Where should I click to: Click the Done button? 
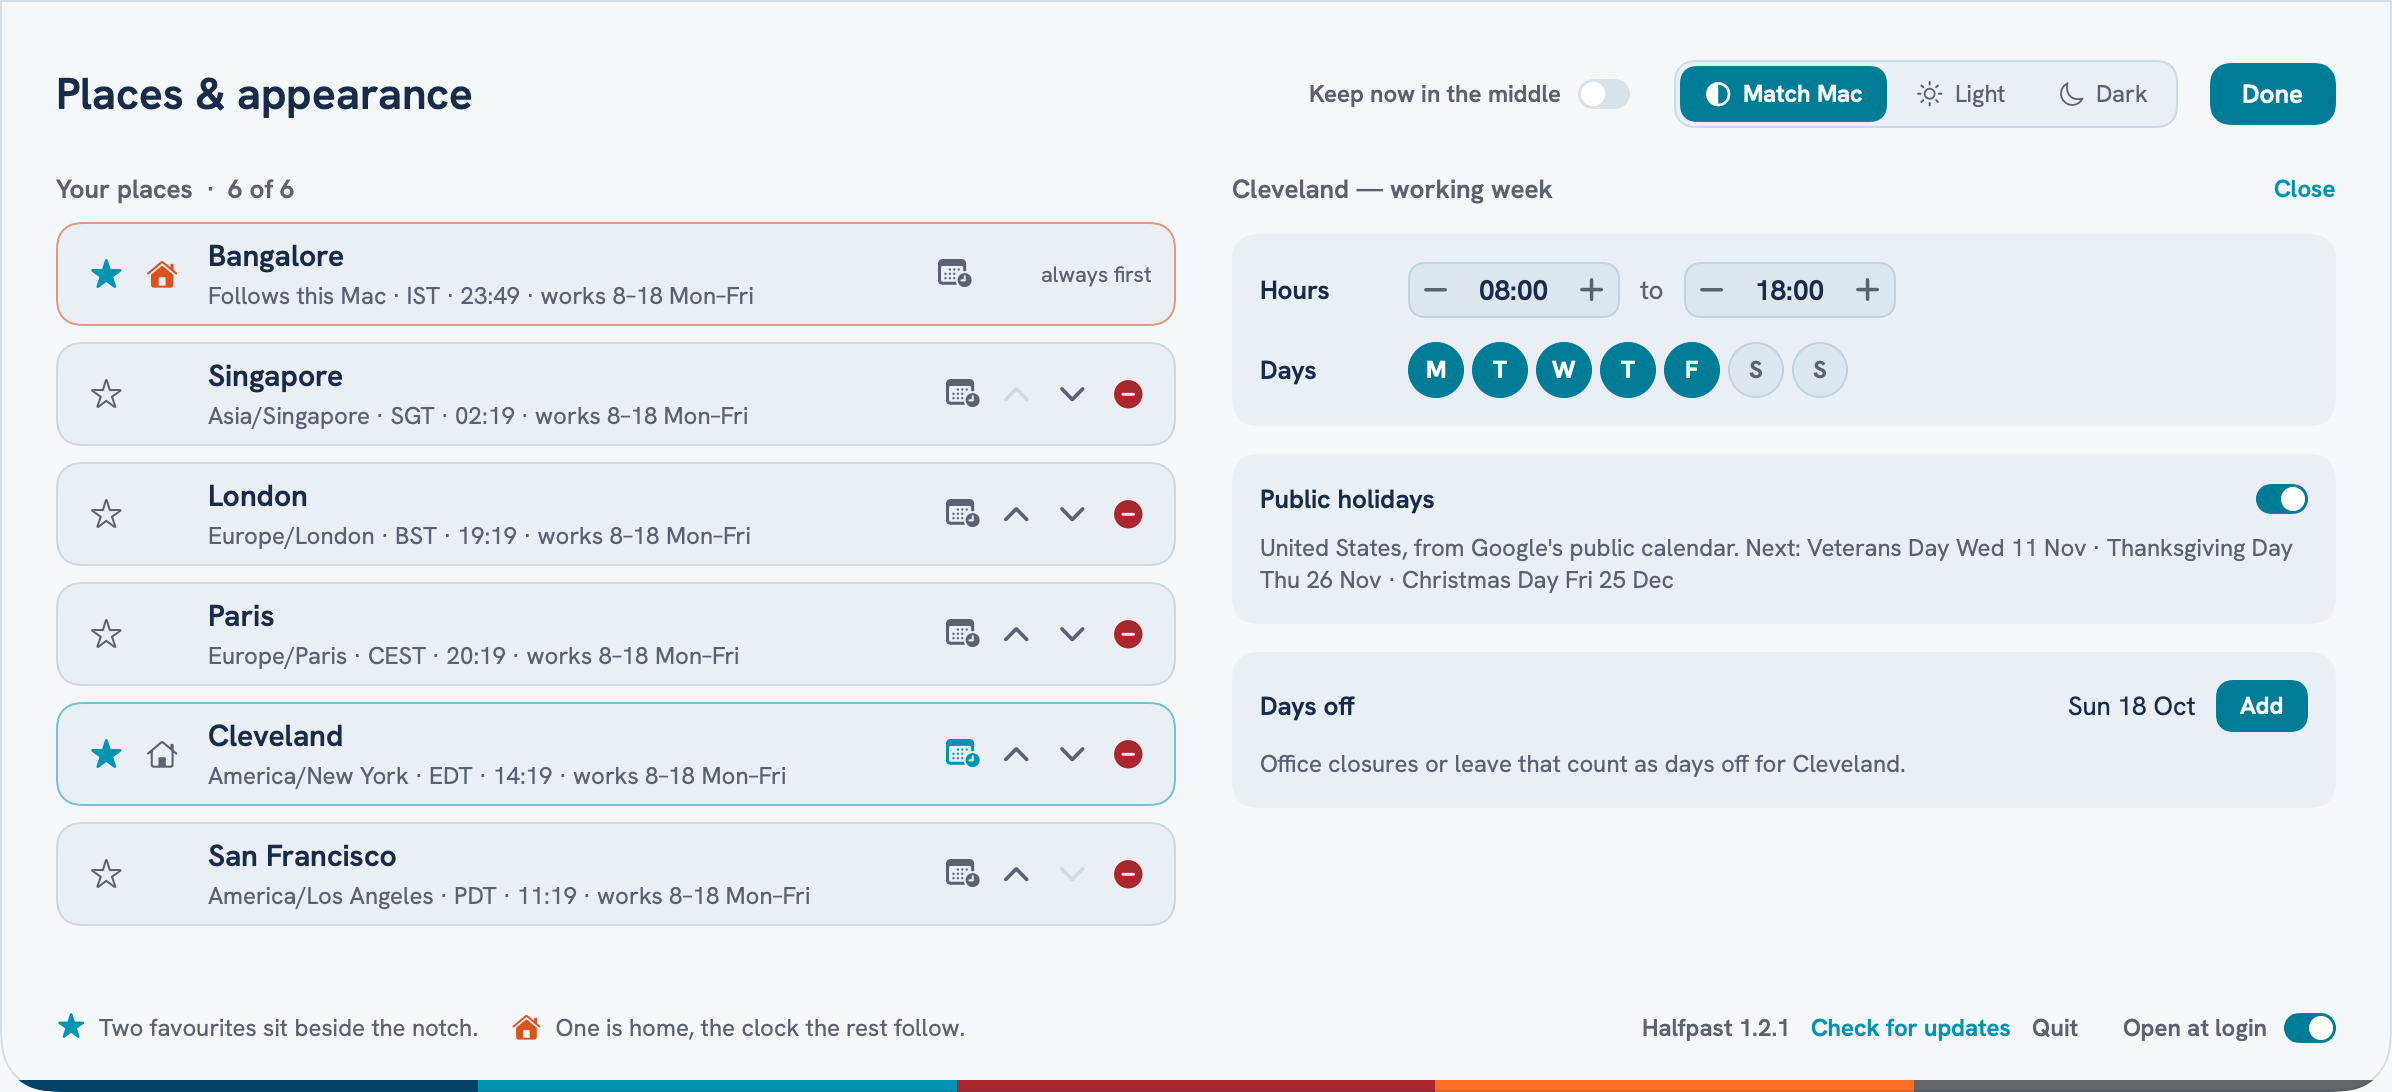point(2272,94)
